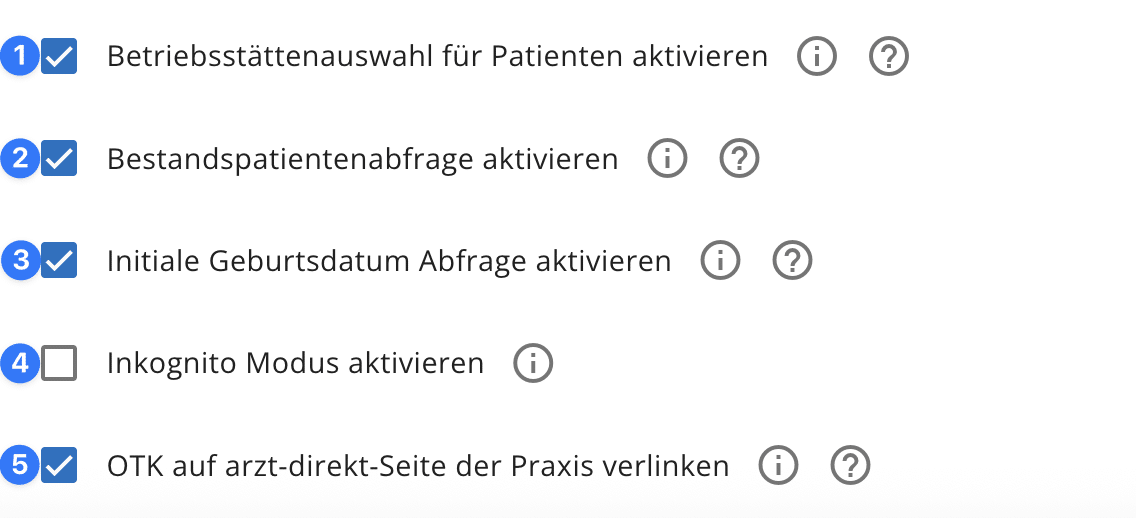Show info for OTK arzt-direkt verlinken

pyautogui.click(x=778, y=465)
